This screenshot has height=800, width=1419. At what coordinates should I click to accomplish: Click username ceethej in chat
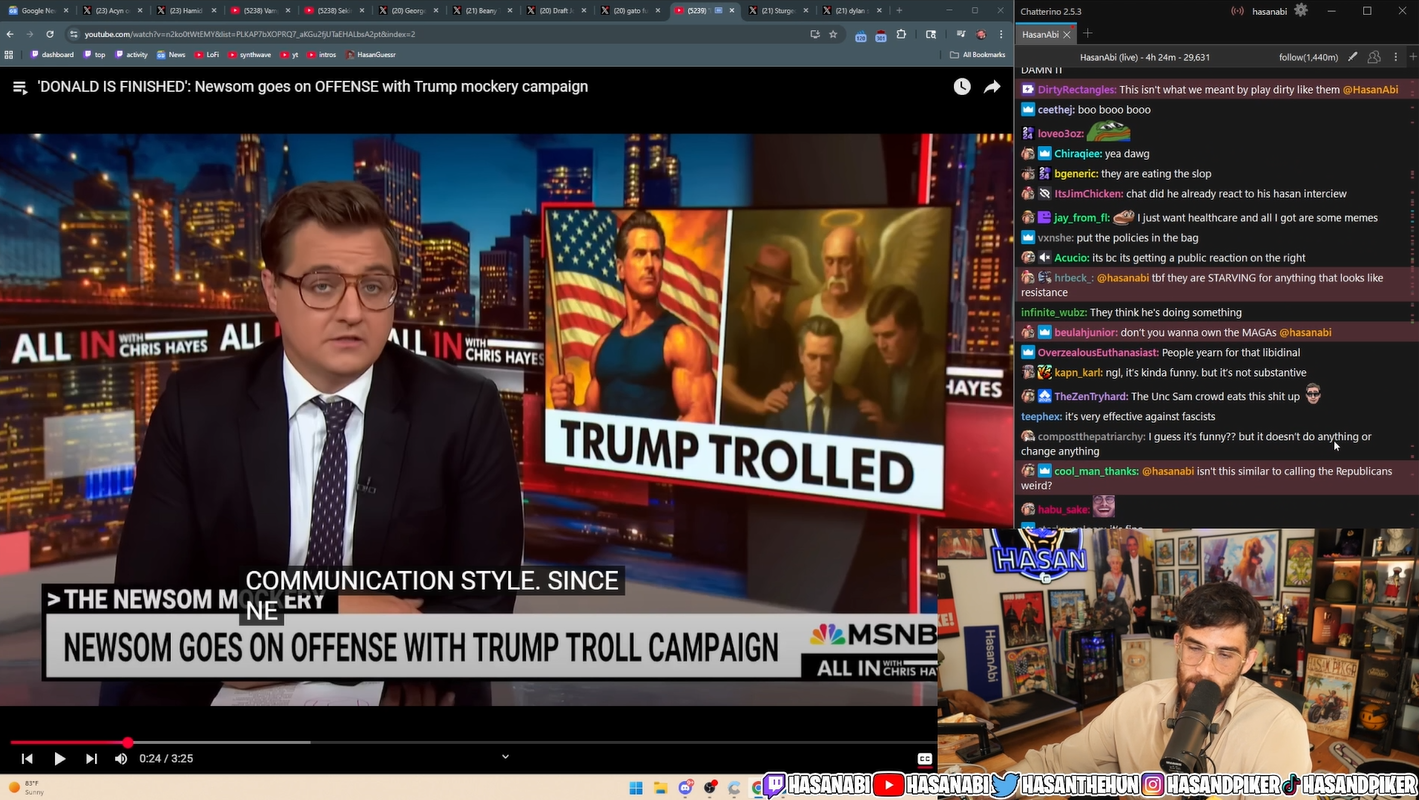tap(1056, 110)
